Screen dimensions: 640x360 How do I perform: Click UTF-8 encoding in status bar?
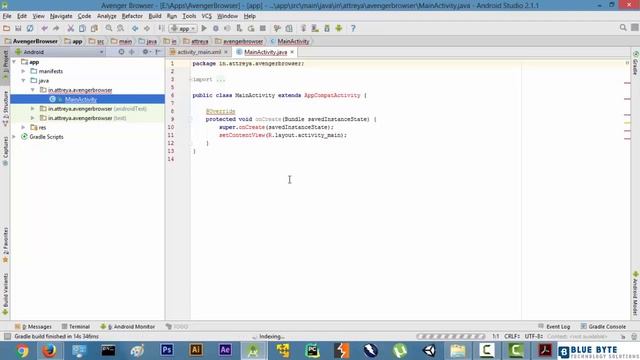(533, 336)
